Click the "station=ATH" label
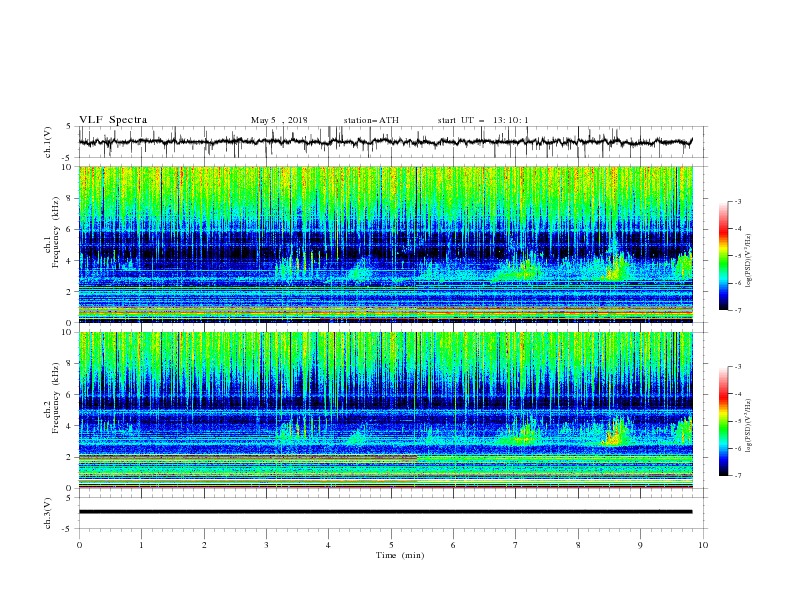The image size is (792, 612). coord(371,120)
